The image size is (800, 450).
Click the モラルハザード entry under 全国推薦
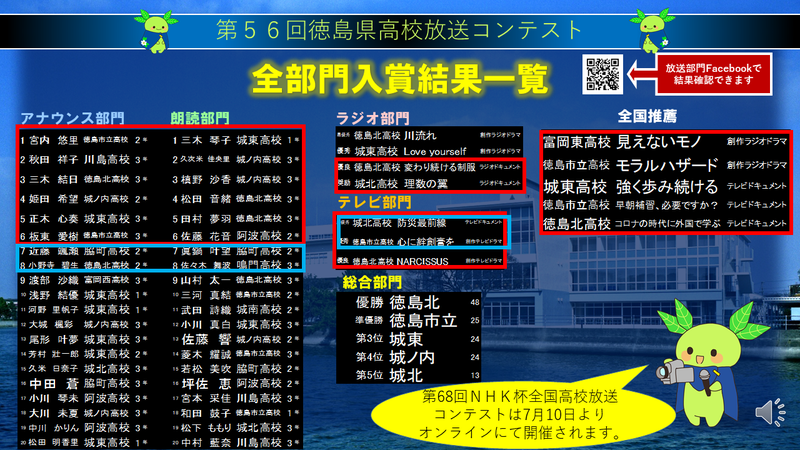click(x=660, y=164)
